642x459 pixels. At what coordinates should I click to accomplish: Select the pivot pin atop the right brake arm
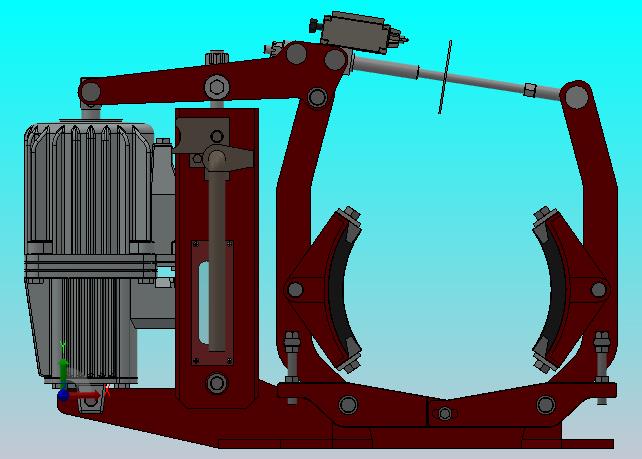pyautogui.click(x=576, y=97)
